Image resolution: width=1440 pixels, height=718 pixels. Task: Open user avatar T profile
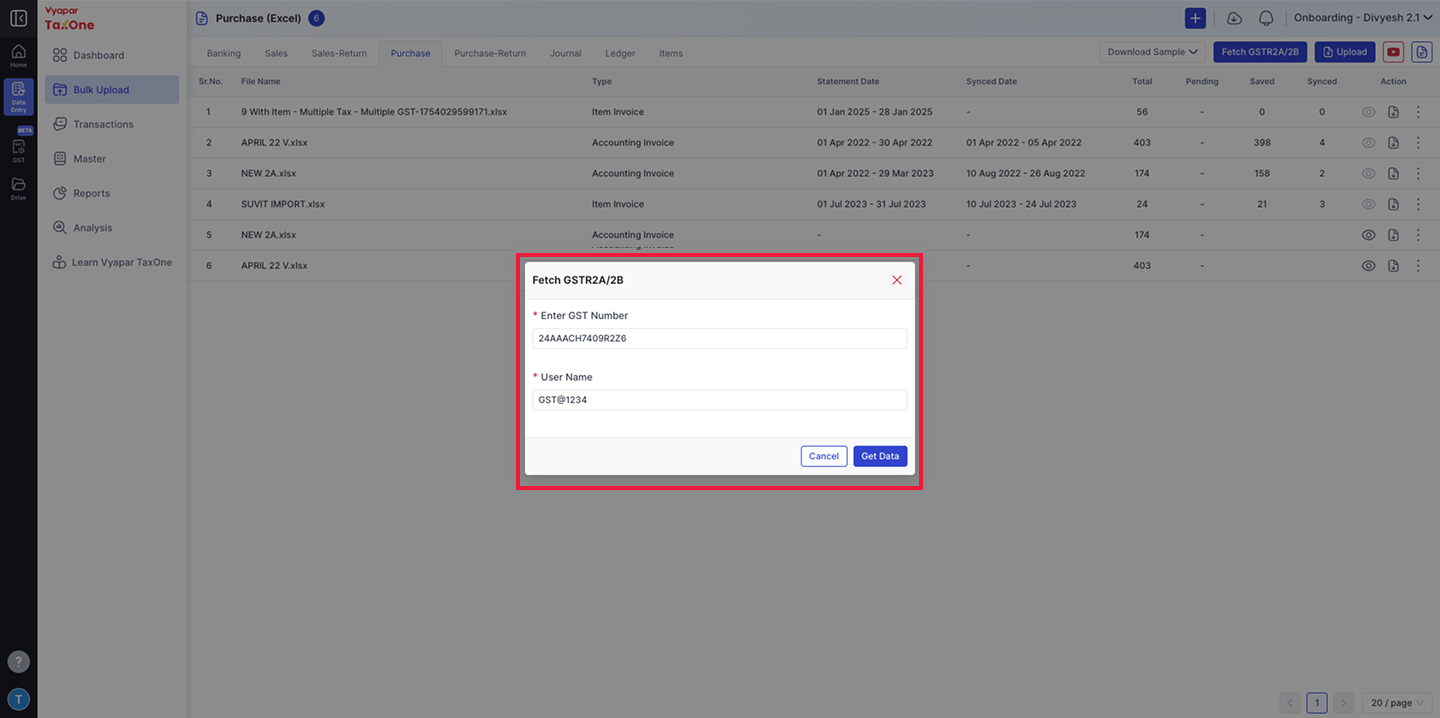tap(18, 699)
